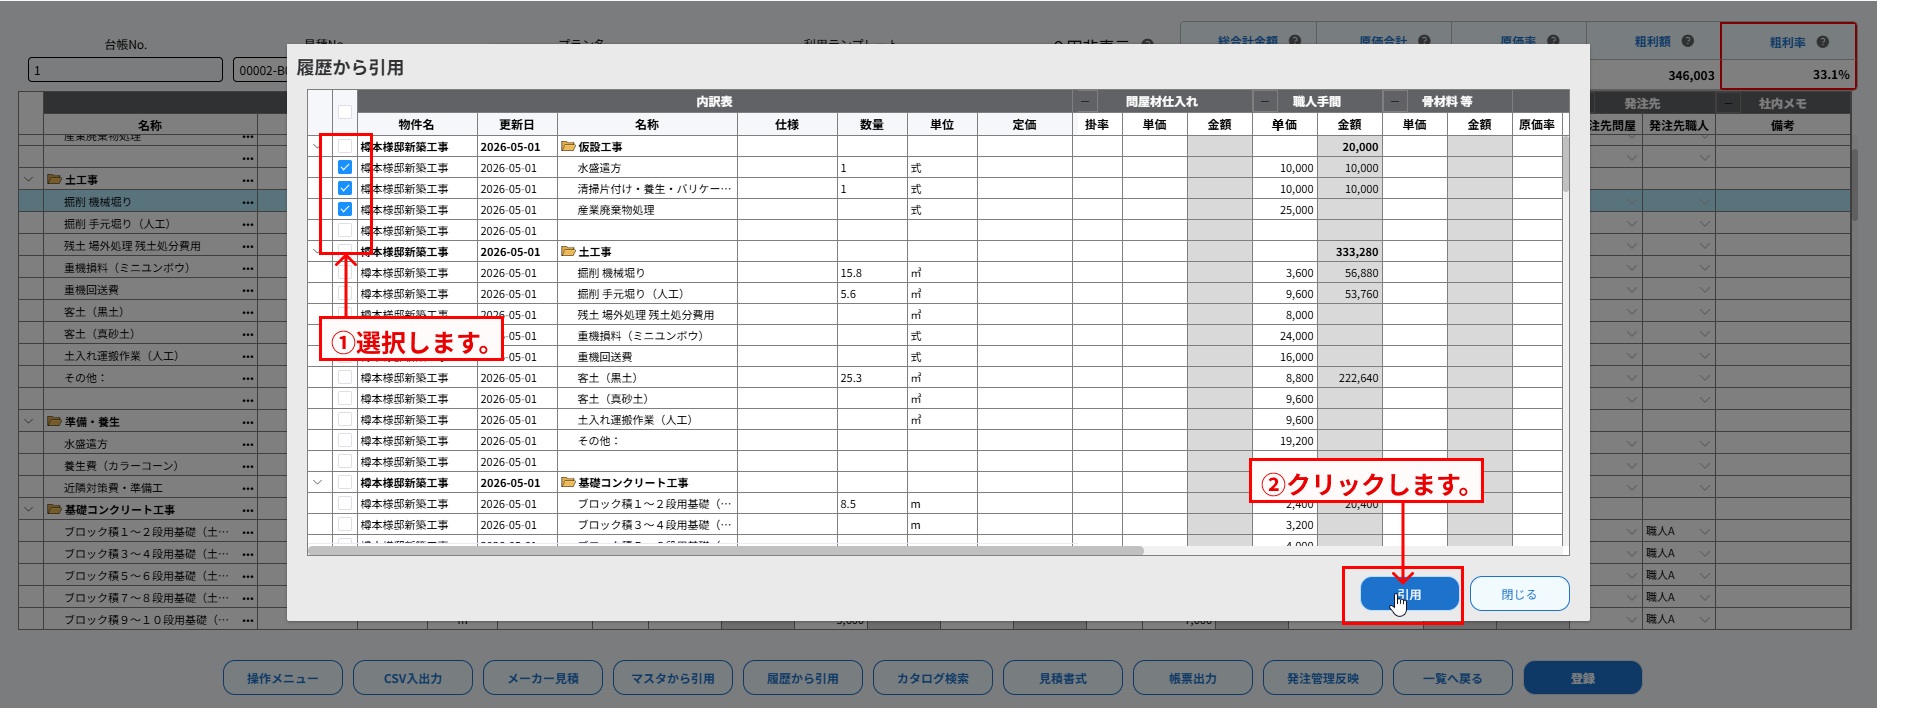Open the three-dot menu for 準備・養生 folder row
This screenshot has width=1919, height=721.
point(247,422)
